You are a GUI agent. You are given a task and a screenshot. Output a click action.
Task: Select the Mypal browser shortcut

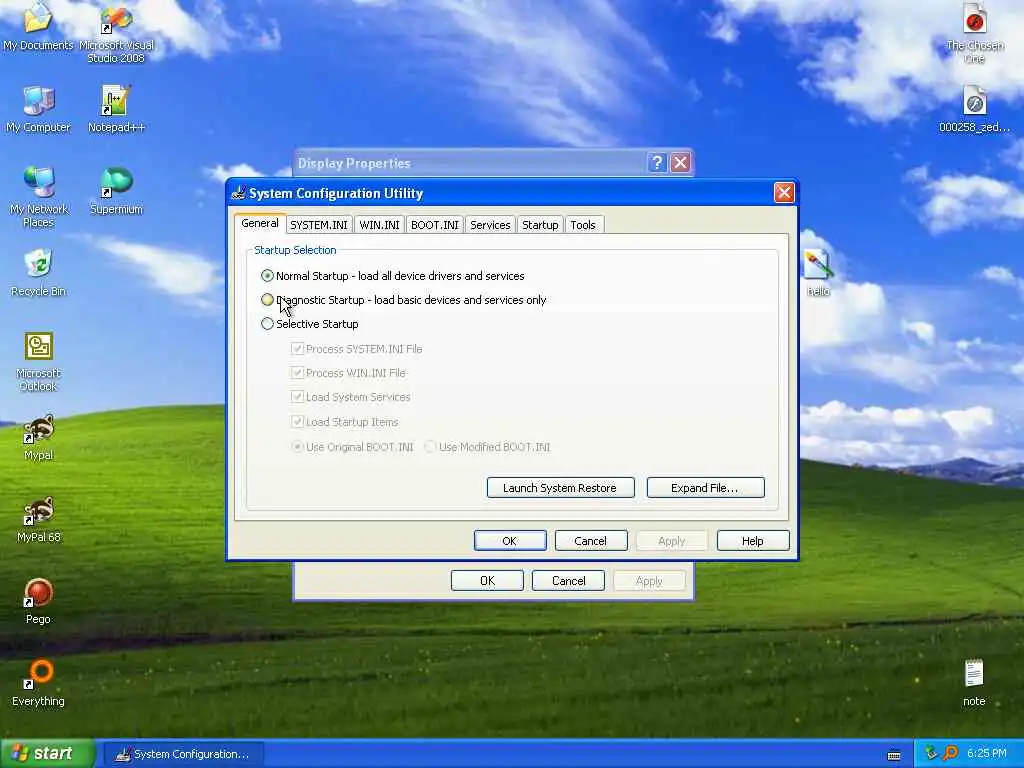(x=38, y=437)
